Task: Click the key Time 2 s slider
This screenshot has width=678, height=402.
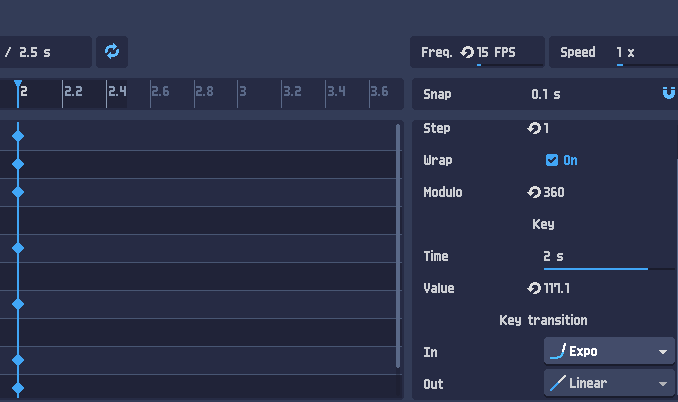Action: [609, 257]
